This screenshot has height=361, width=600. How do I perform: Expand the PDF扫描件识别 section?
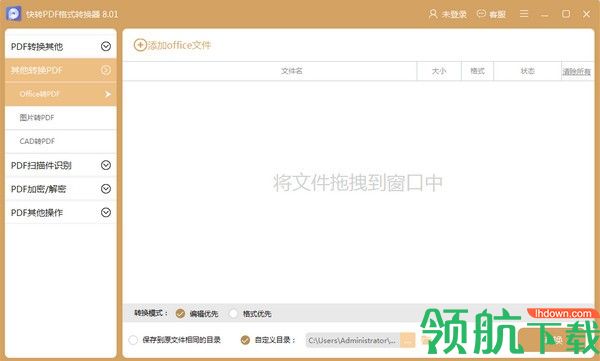[60, 165]
